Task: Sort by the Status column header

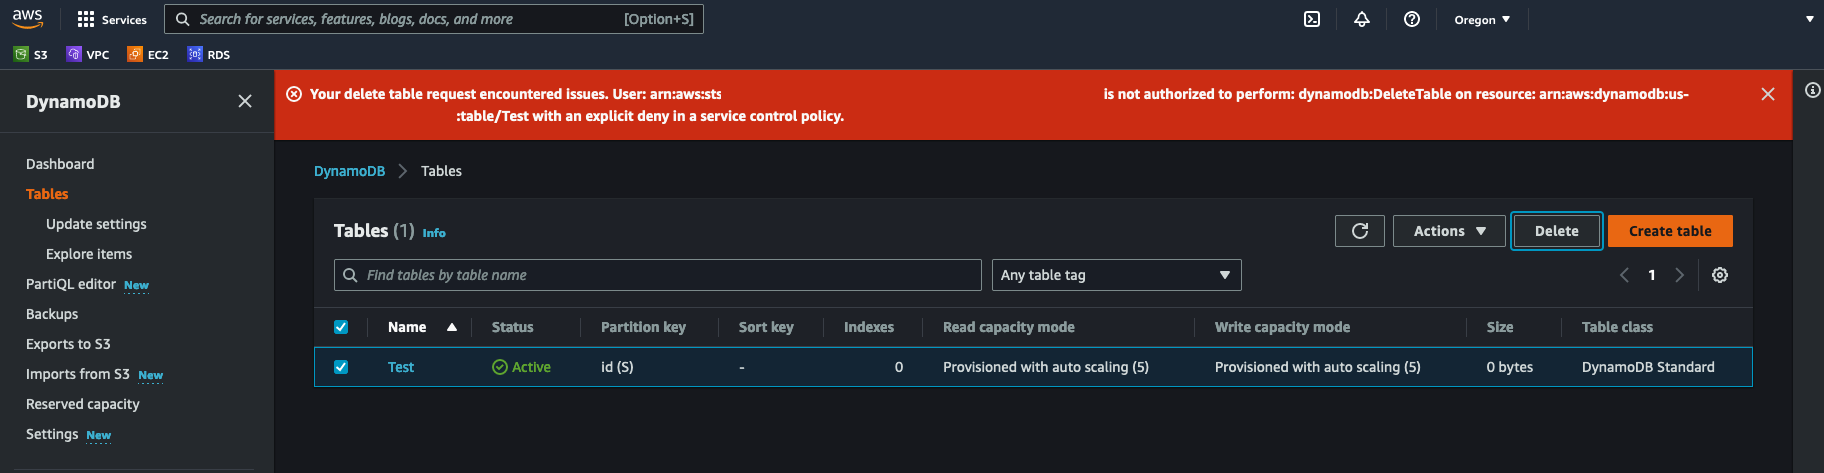Action: [x=513, y=327]
